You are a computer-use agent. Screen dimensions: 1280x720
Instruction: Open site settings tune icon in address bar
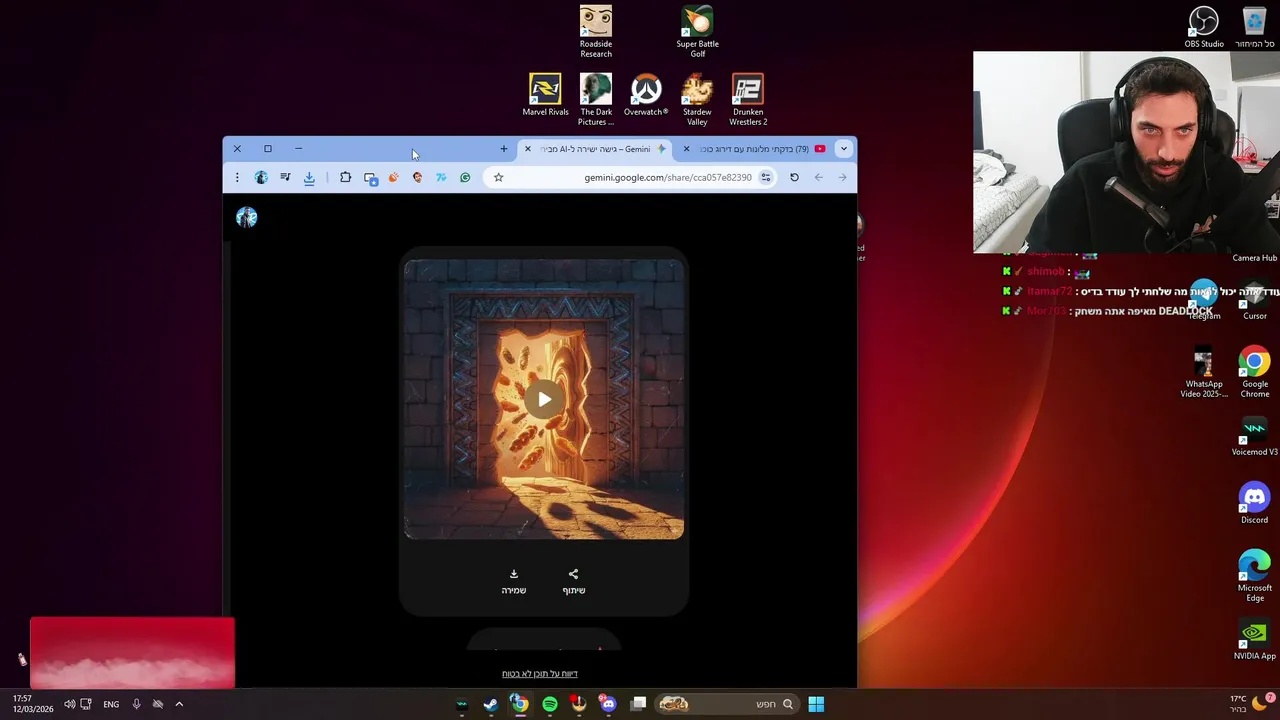(765, 177)
